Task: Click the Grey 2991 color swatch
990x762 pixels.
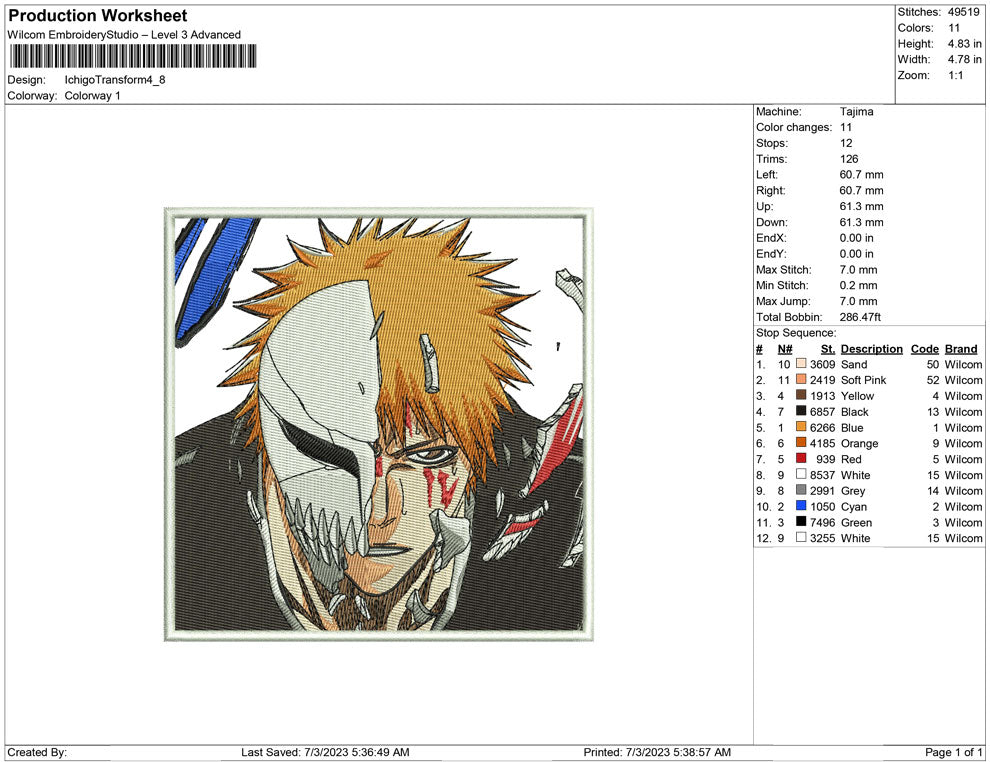Action: coord(801,490)
